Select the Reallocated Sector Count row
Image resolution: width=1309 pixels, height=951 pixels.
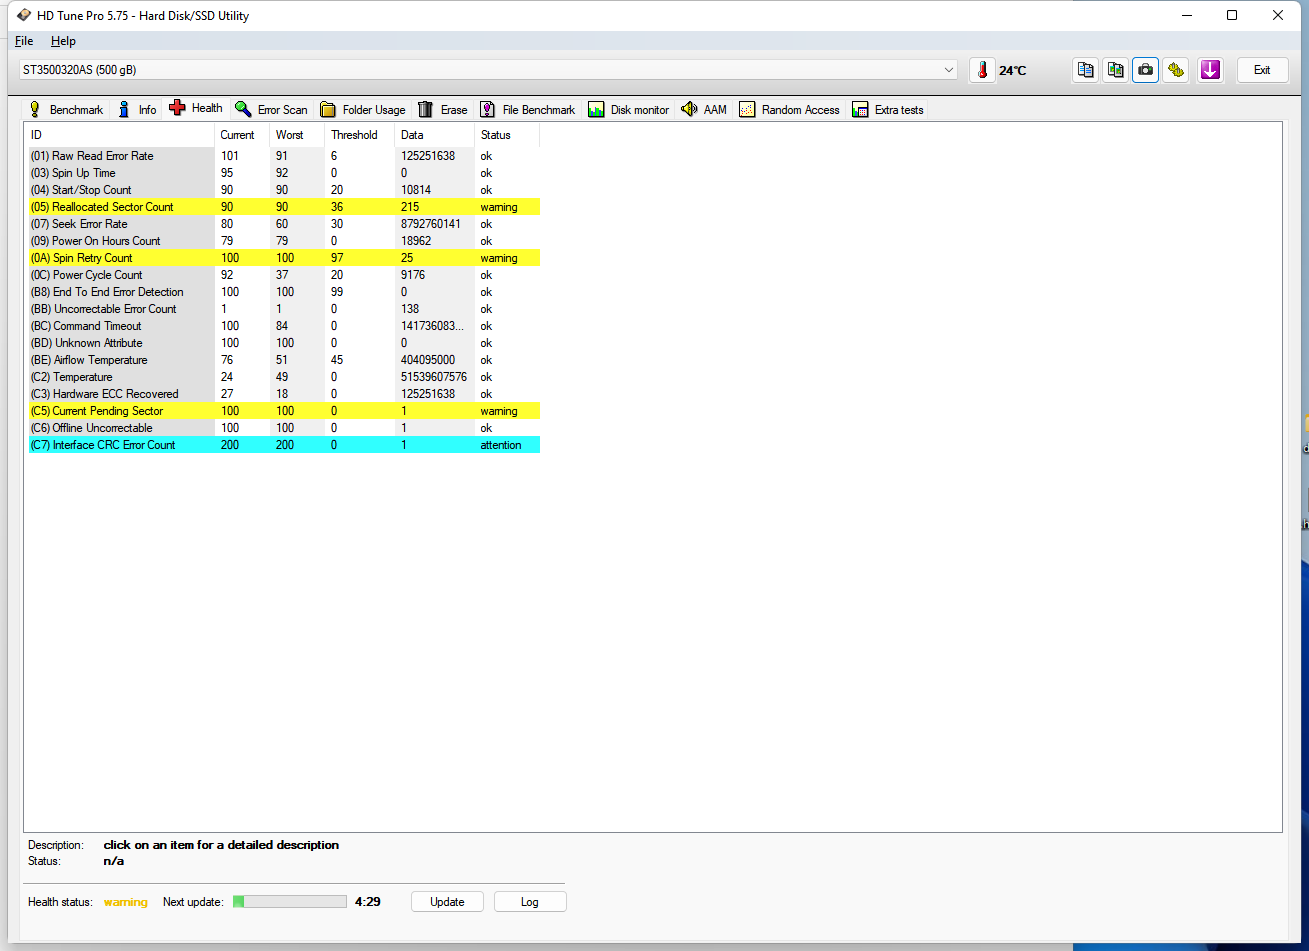[113, 207]
